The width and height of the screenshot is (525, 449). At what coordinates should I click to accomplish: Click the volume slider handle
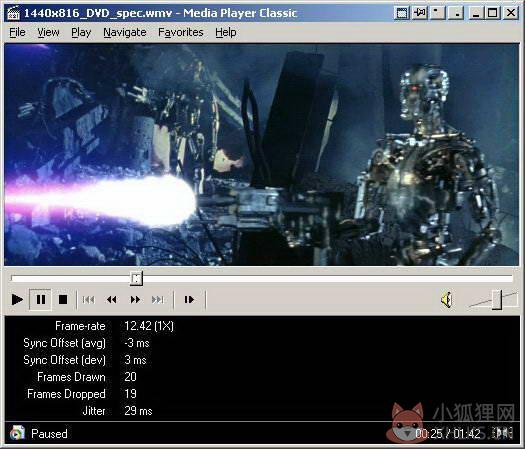(497, 300)
